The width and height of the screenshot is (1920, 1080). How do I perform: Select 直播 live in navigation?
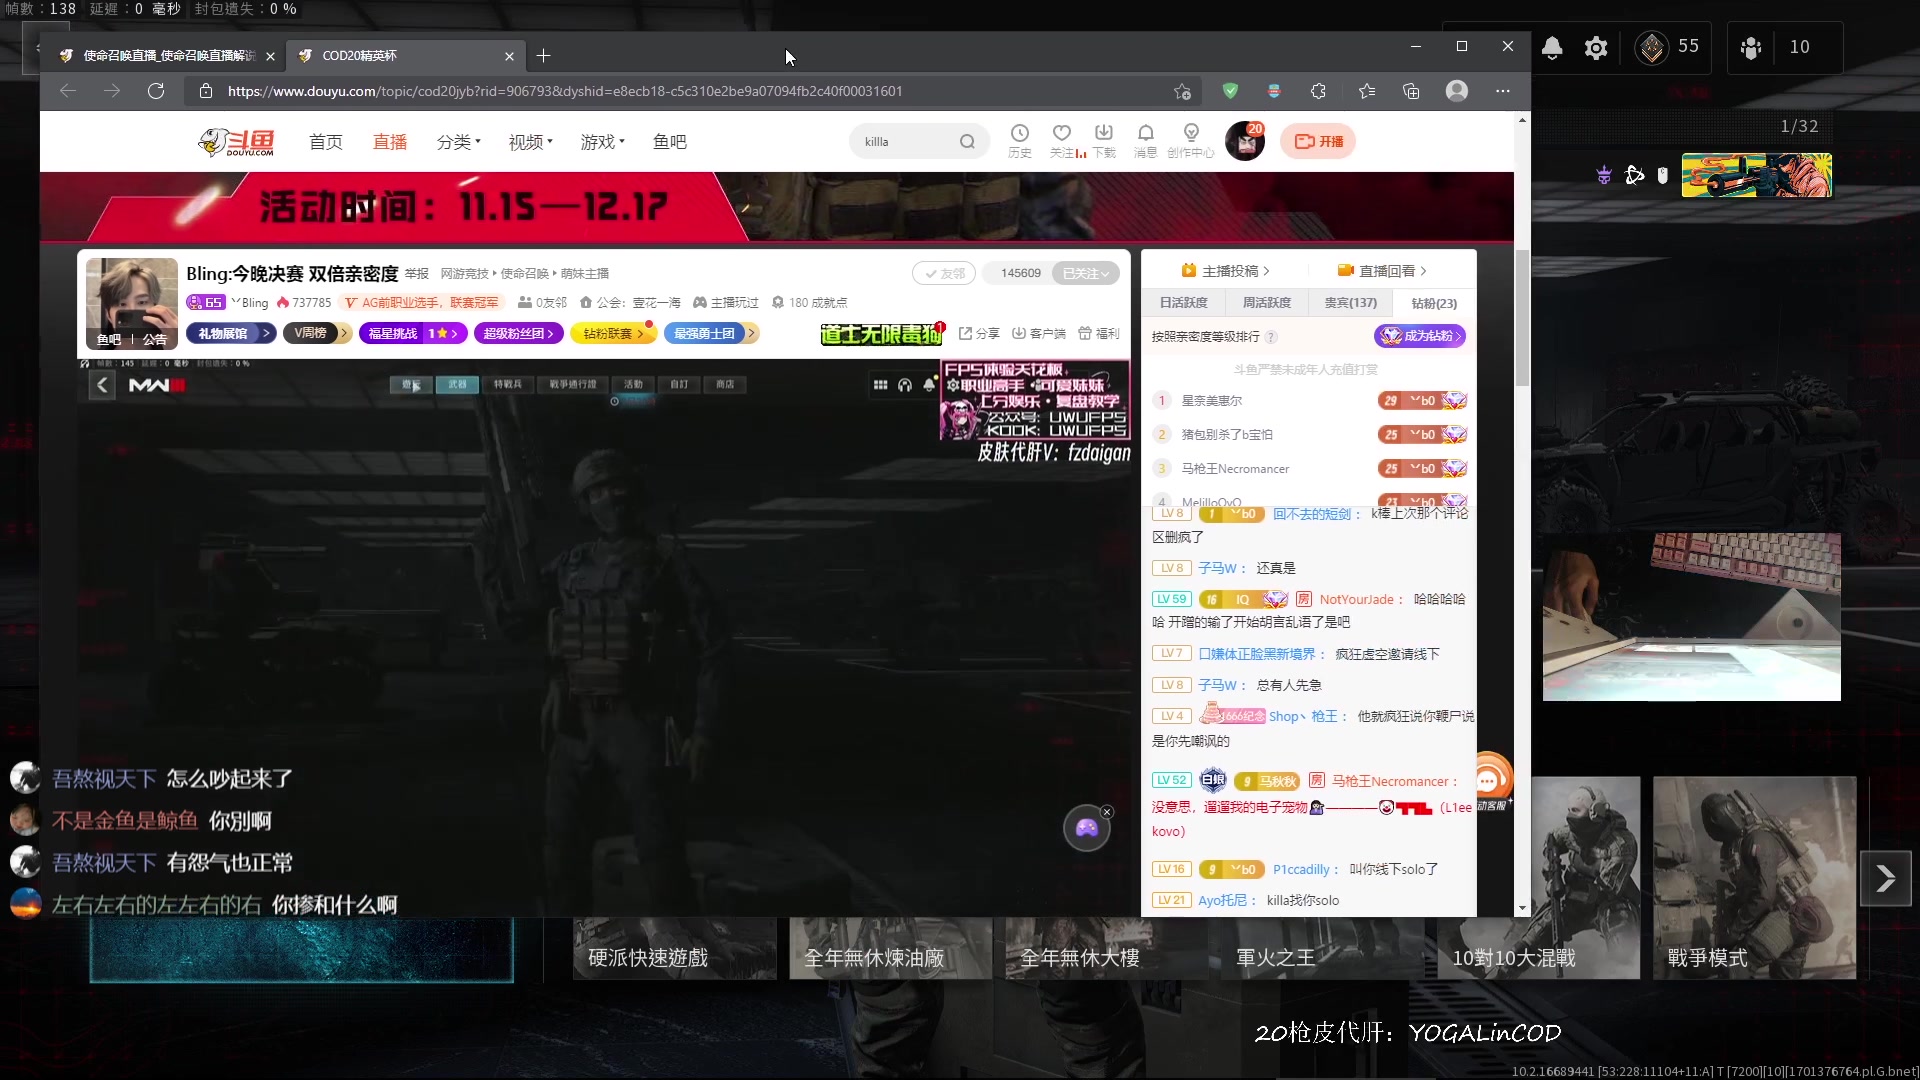(390, 142)
